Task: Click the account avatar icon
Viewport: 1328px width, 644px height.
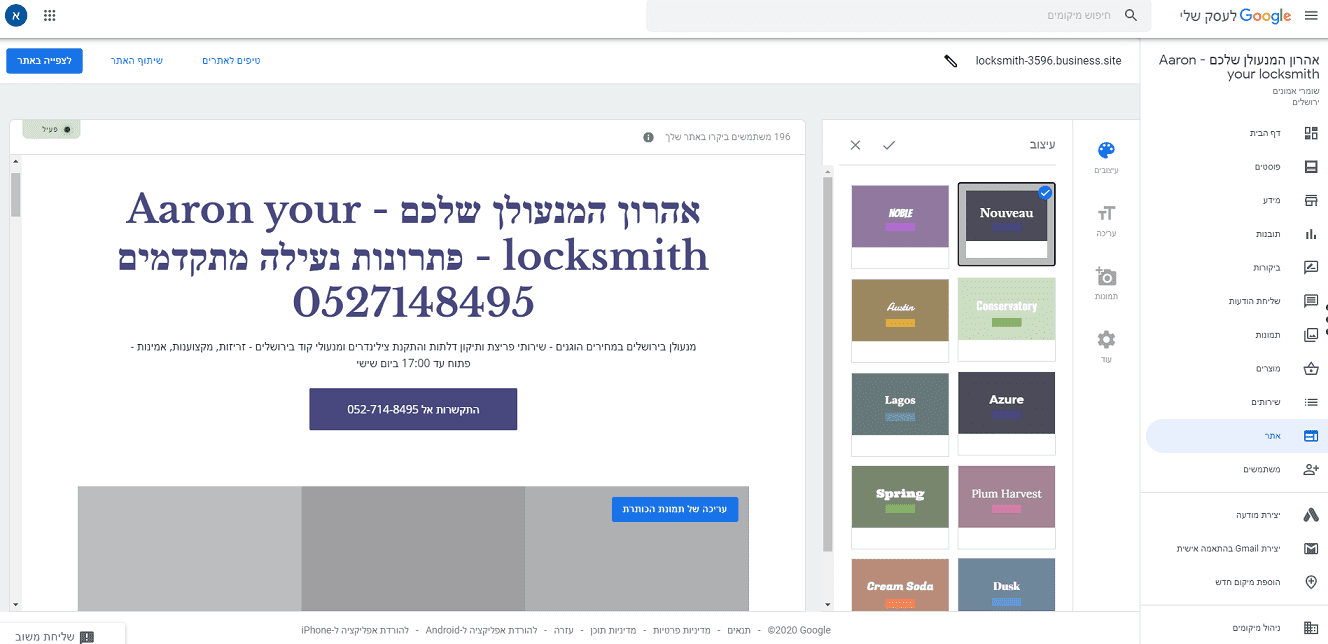Action: point(16,15)
